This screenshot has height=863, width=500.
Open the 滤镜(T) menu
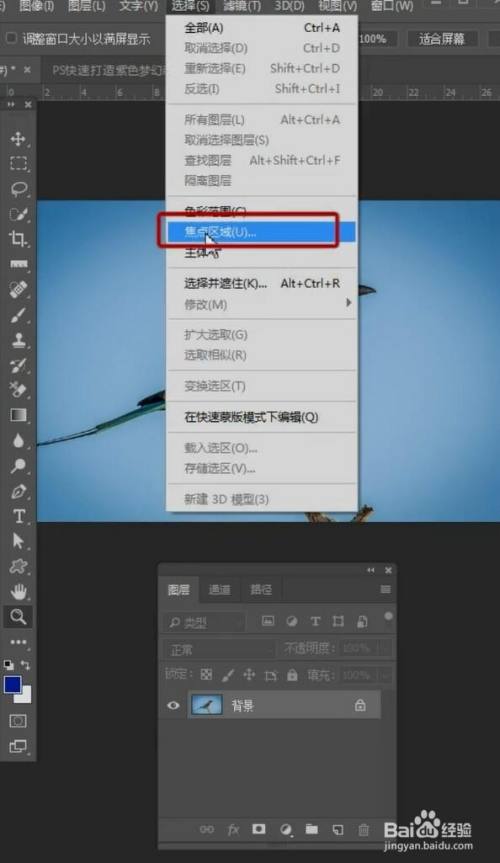tap(242, 6)
